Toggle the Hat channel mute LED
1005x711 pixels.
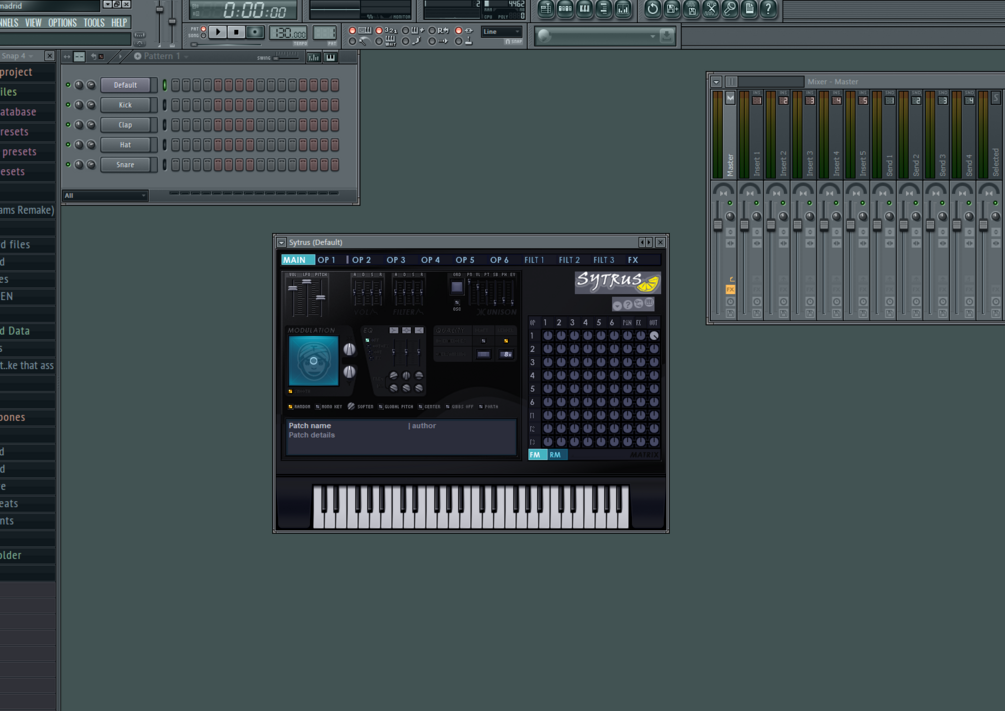point(68,144)
